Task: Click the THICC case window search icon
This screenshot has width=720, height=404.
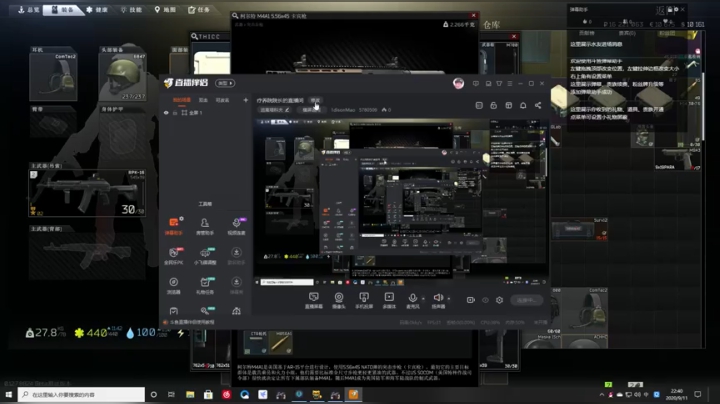Action: click(x=195, y=36)
